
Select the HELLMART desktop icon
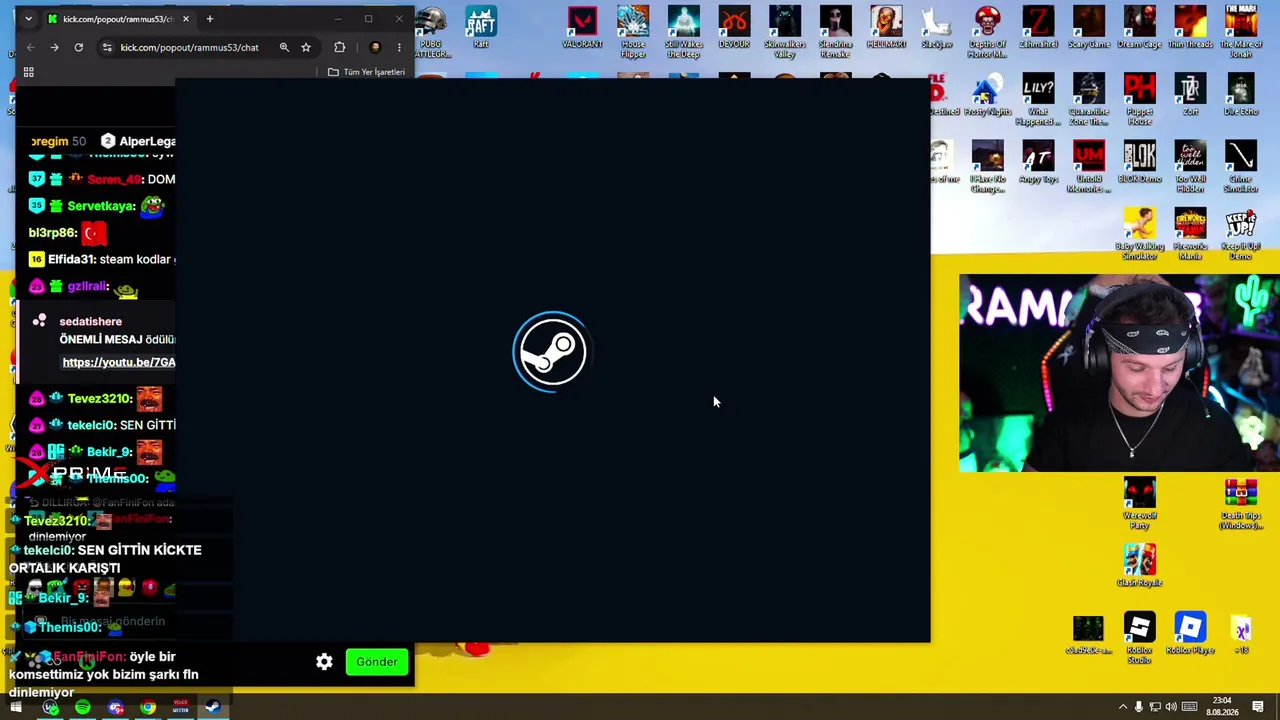pos(886,27)
